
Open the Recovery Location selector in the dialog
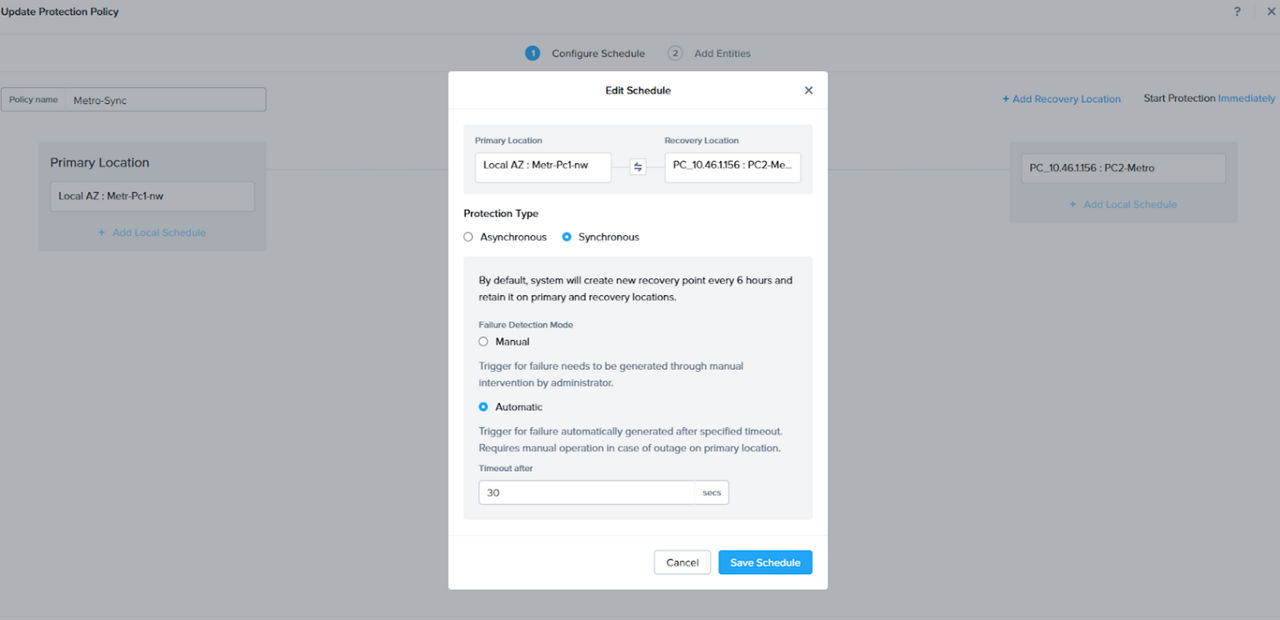(x=732, y=167)
